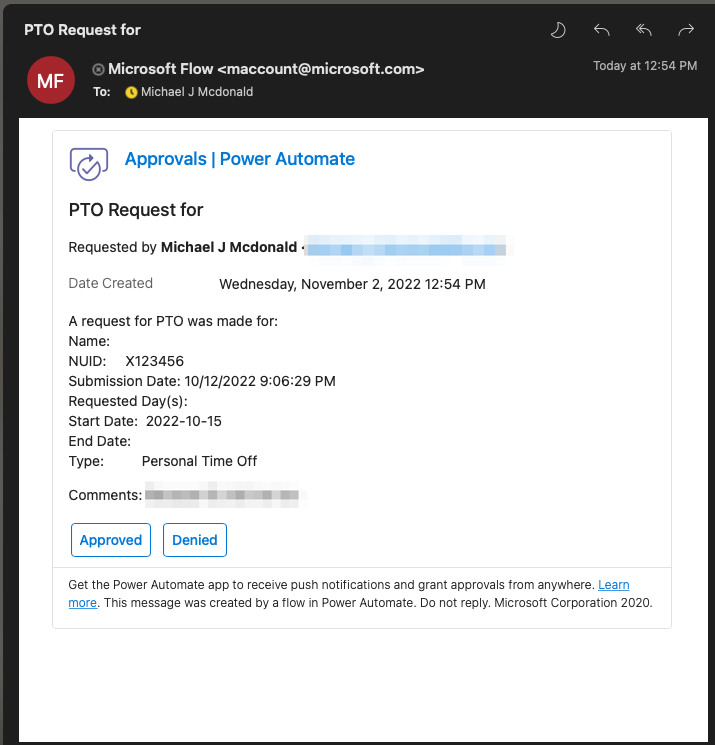
Task: Click requester name Michael J Mcdonald in bold
Action: 229,247
